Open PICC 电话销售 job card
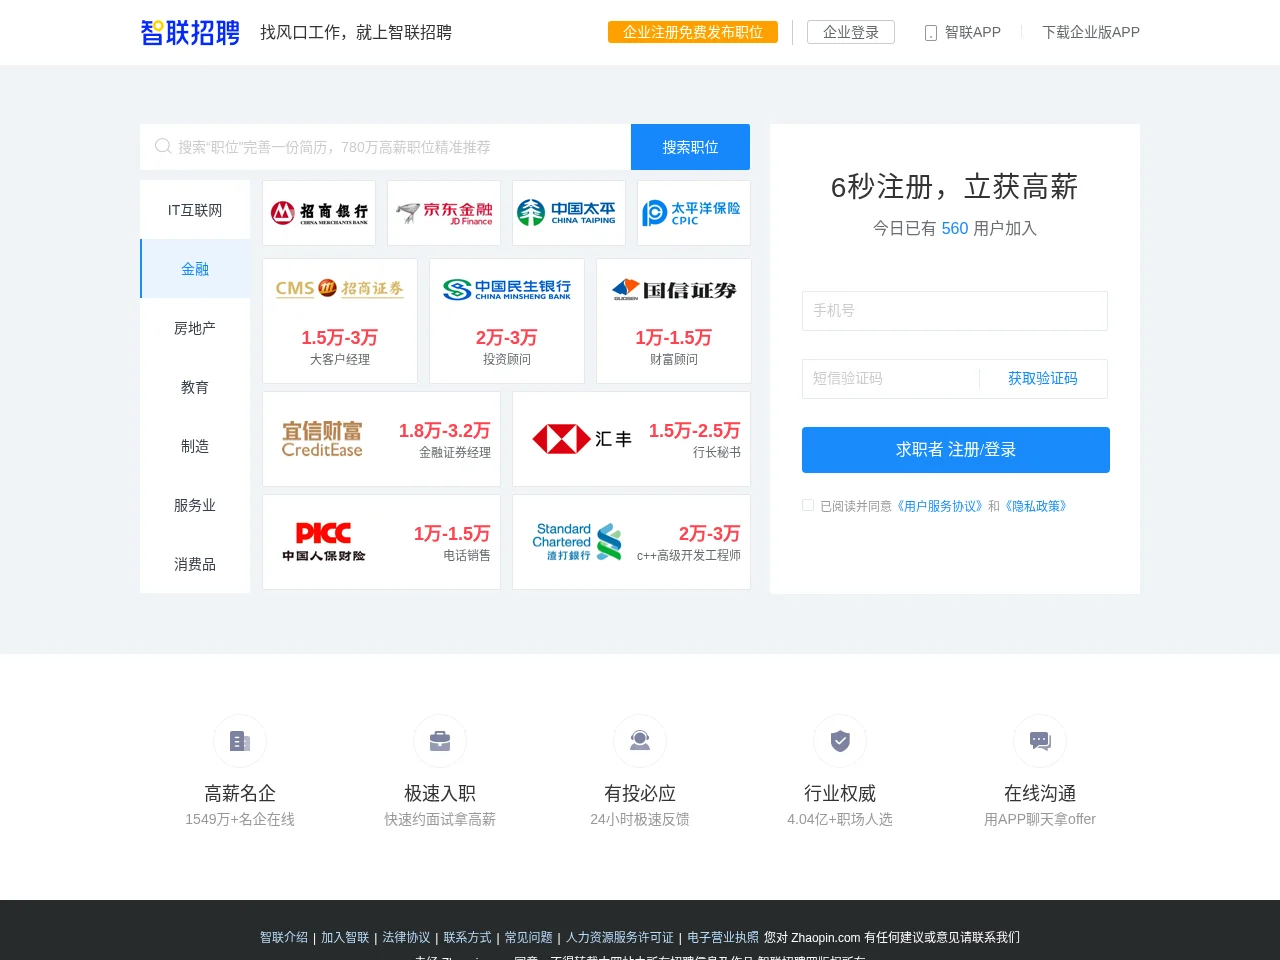 (381, 542)
